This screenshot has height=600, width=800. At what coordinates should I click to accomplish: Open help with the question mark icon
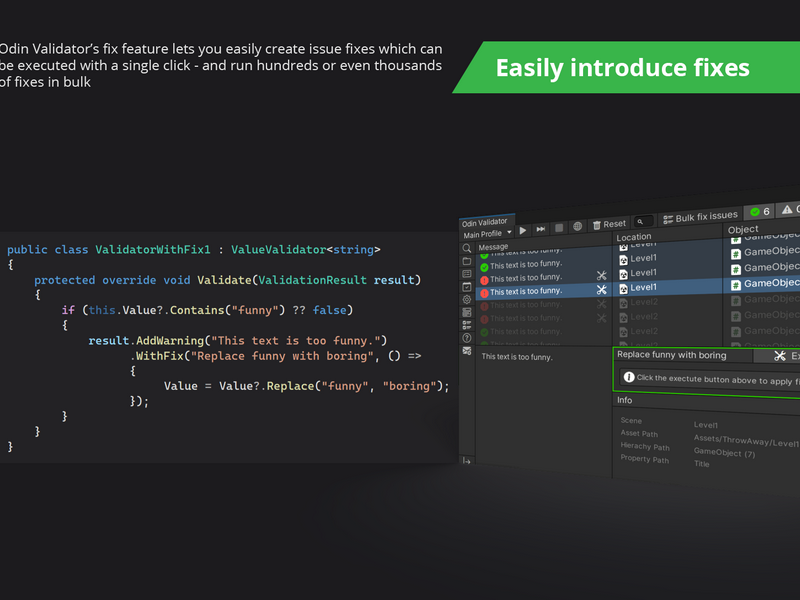(x=467, y=338)
